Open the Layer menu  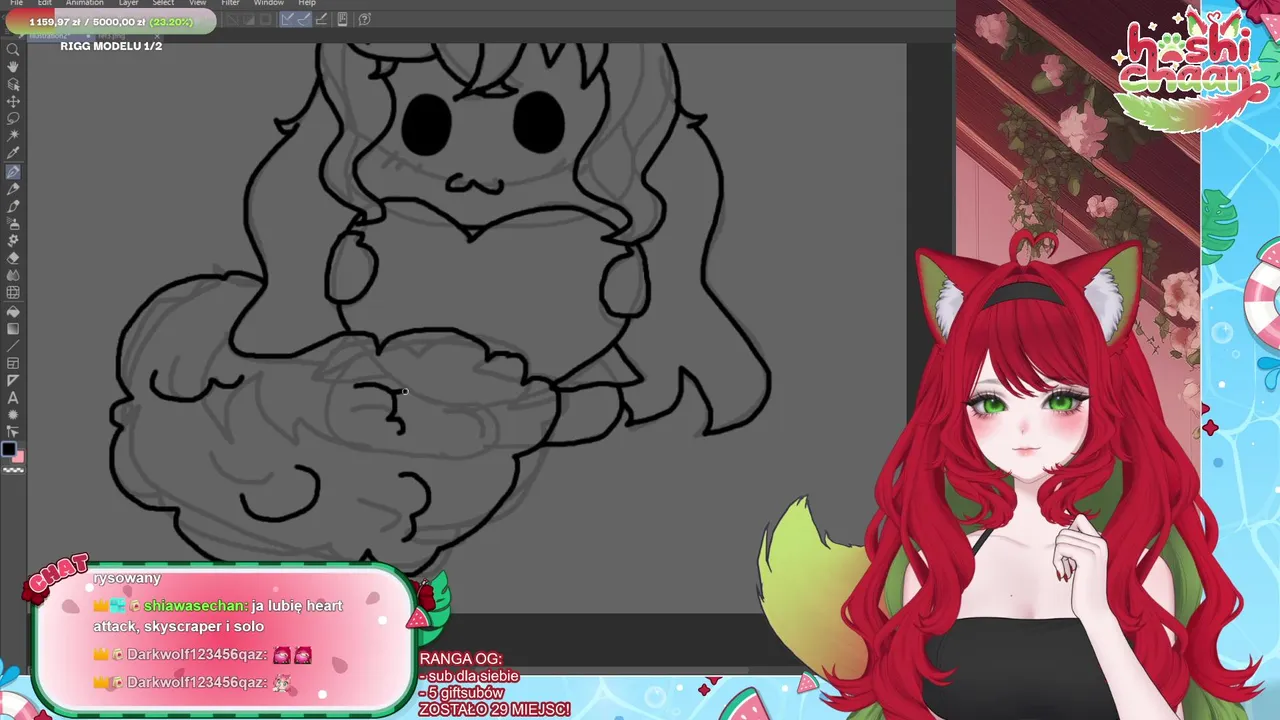click(x=128, y=3)
